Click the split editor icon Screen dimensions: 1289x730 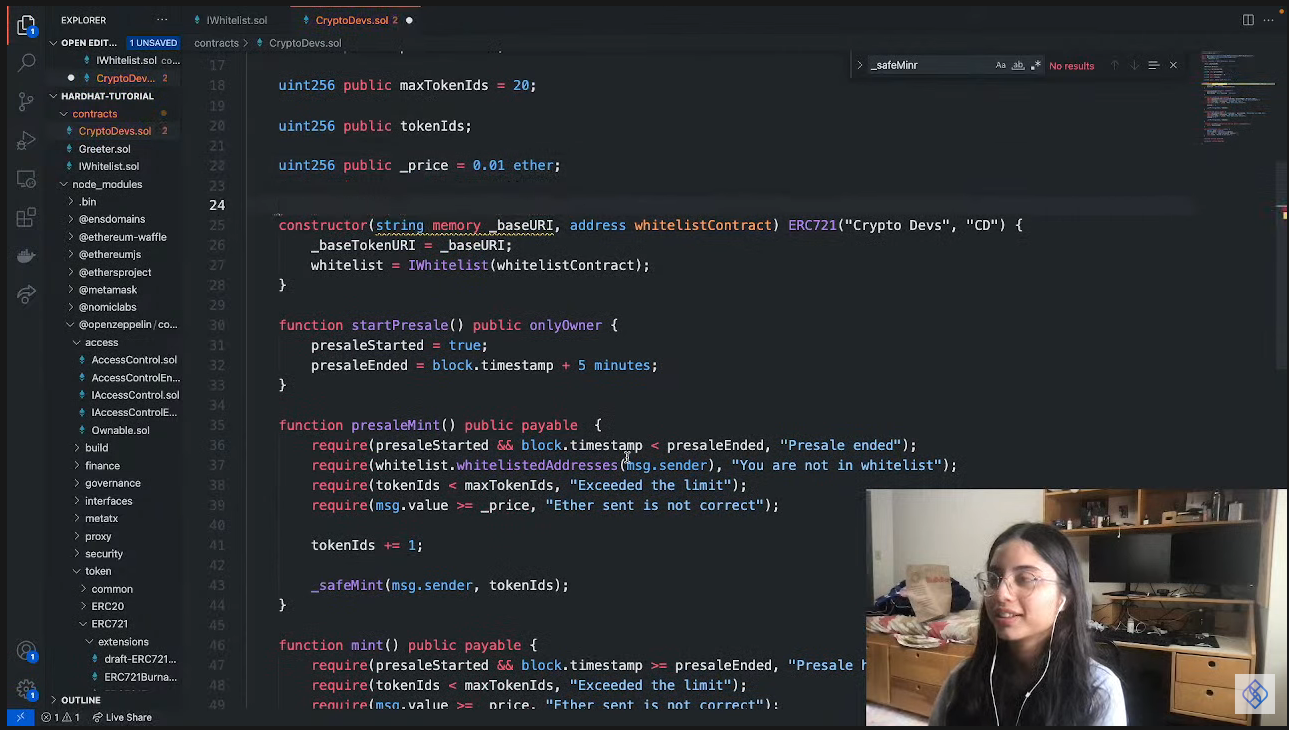pos(1248,20)
